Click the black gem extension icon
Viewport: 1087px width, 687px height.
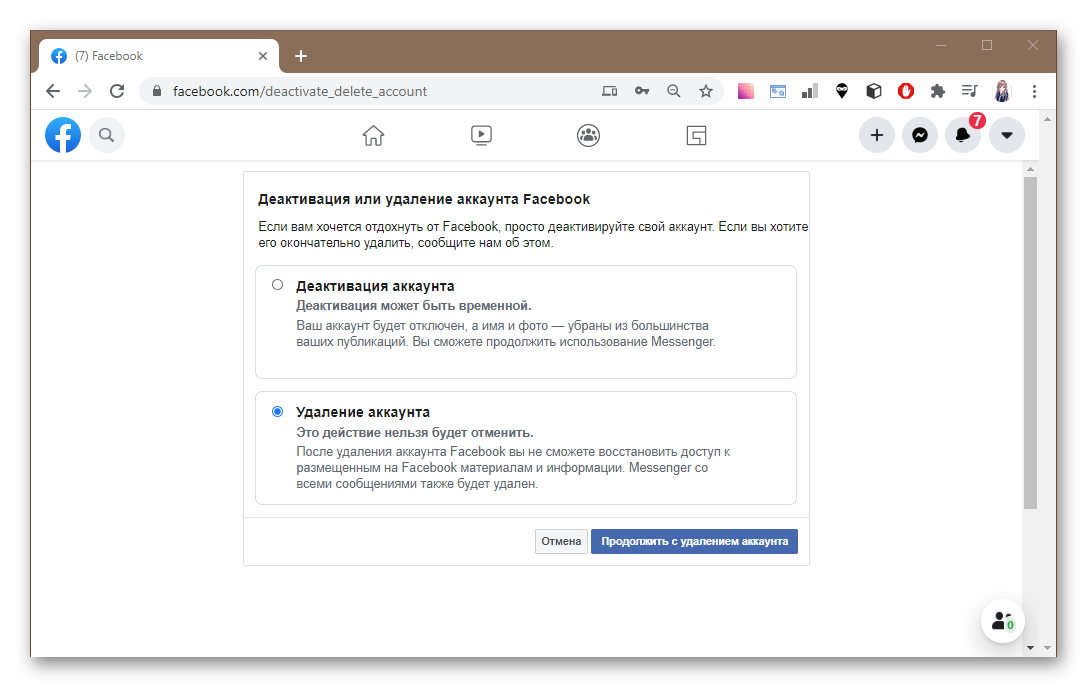point(842,91)
